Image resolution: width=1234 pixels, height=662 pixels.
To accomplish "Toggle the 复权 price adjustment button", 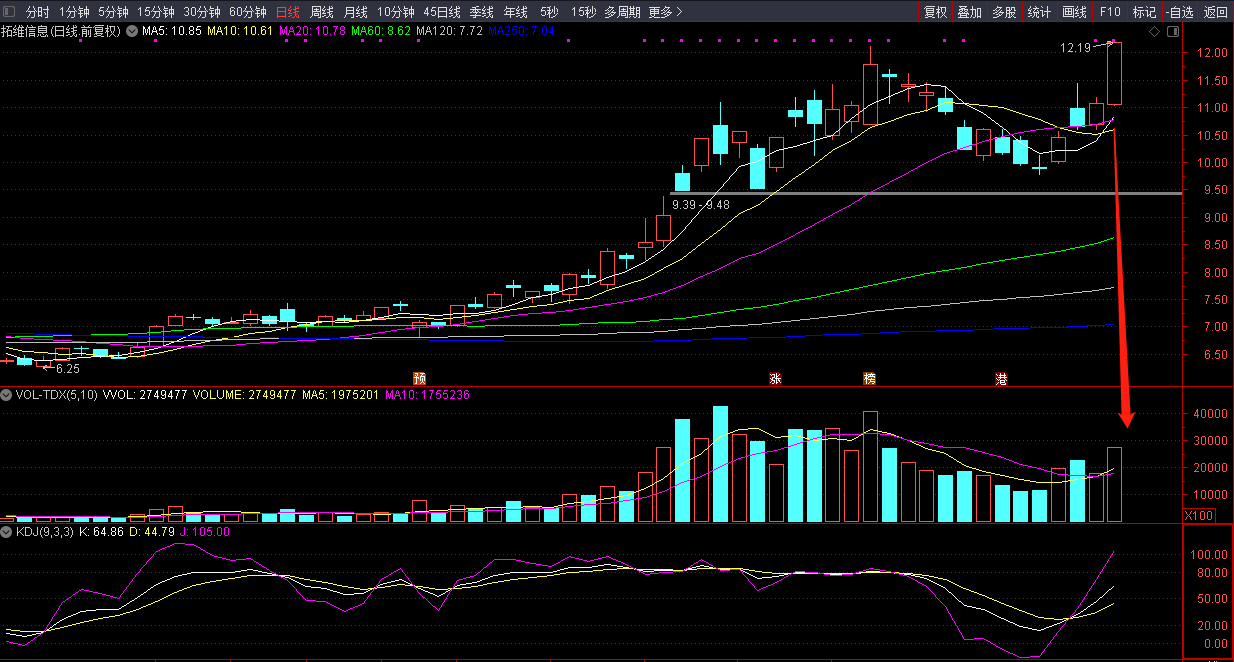I will click(935, 12).
